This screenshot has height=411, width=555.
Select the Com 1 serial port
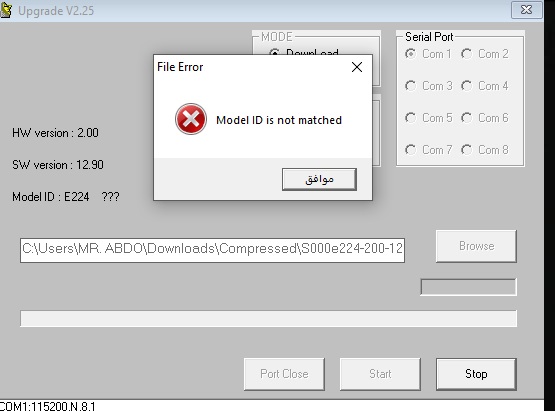pyautogui.click(x=428, y=54)
